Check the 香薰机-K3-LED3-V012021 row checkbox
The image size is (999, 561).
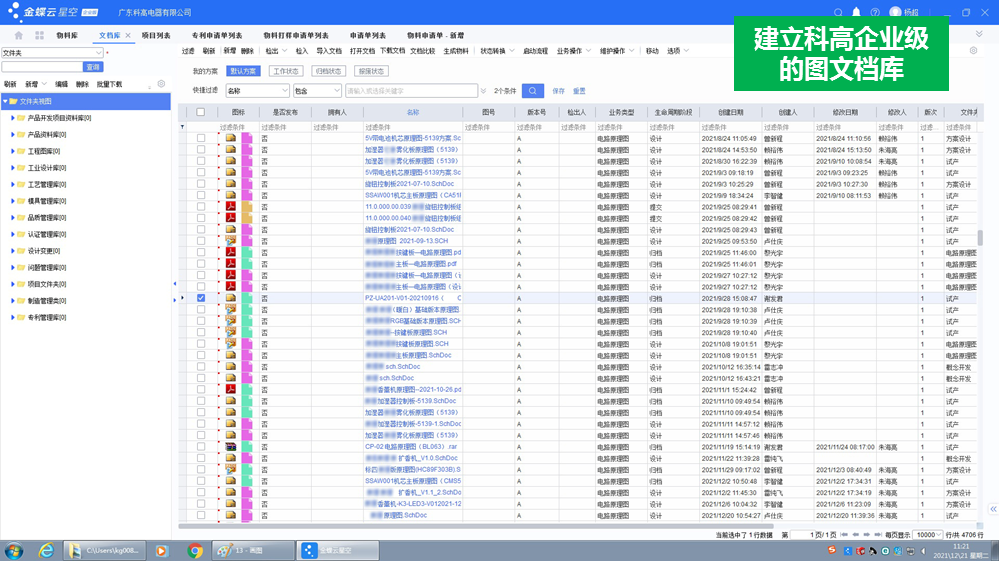201,504
